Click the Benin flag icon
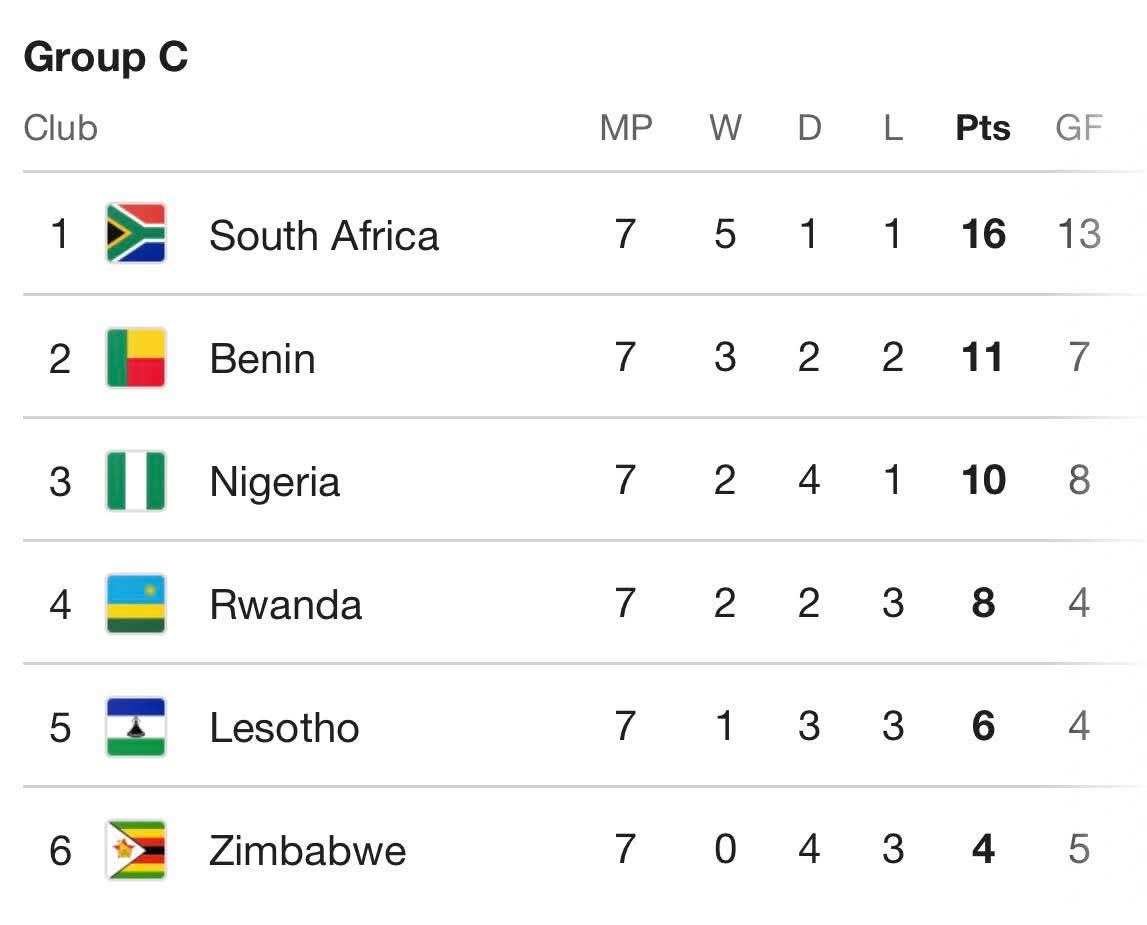Screen dimensions: 1147x925 tap(136, 357)
